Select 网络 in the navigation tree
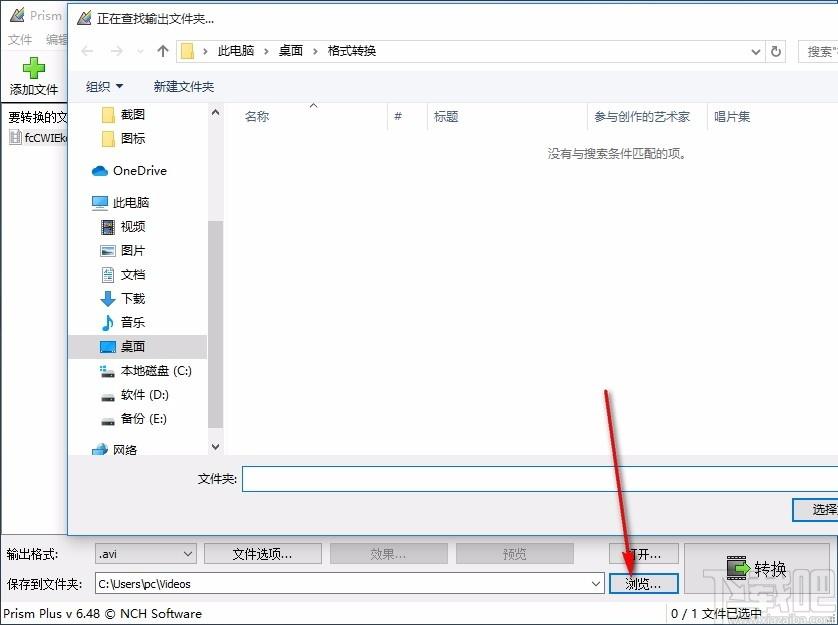The height and width of the screenshot is (625, 838). coord(114,450)
